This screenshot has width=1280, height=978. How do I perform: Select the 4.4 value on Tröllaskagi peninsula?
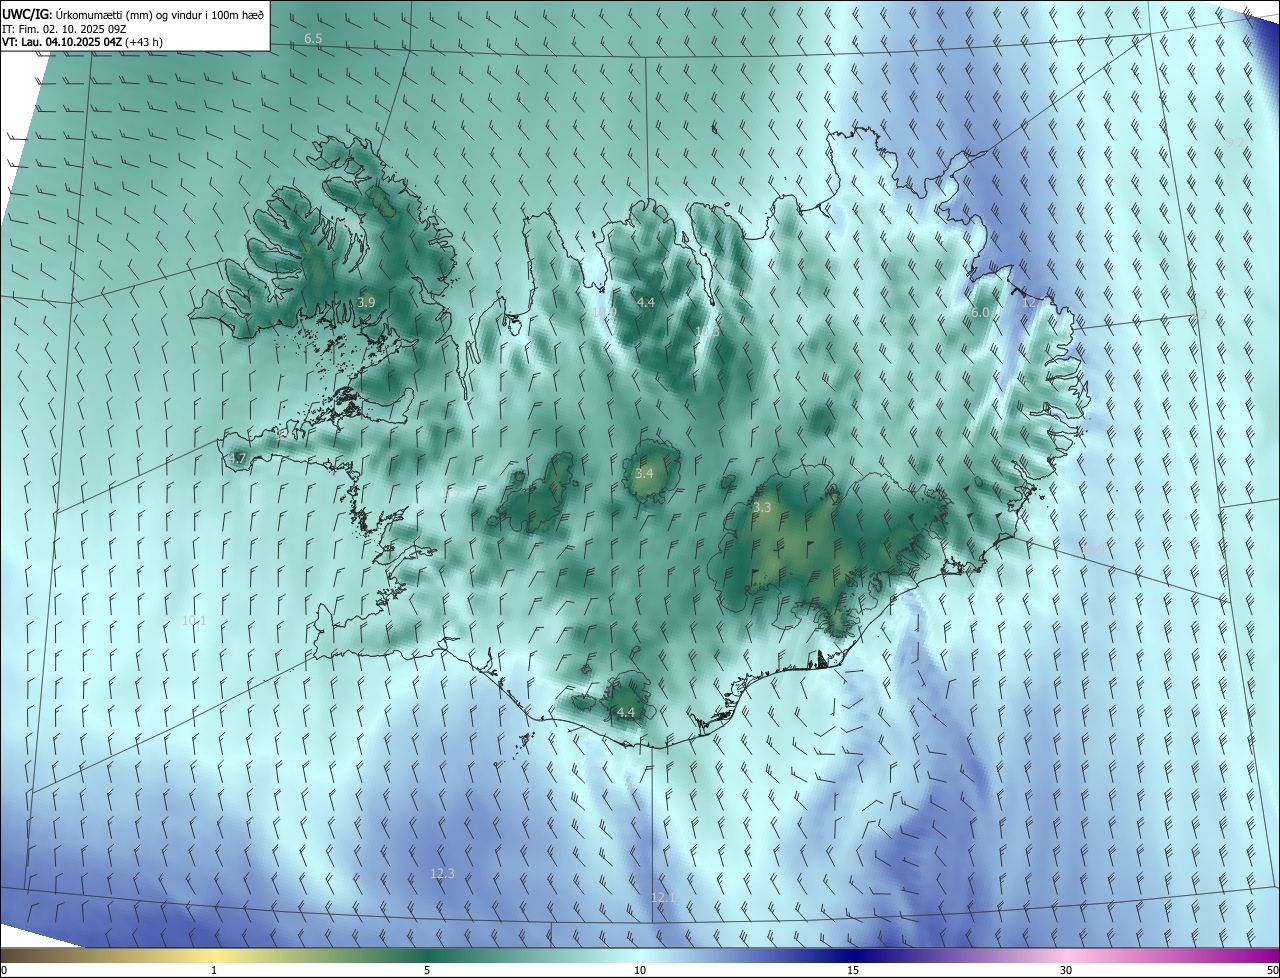[646, 302]
